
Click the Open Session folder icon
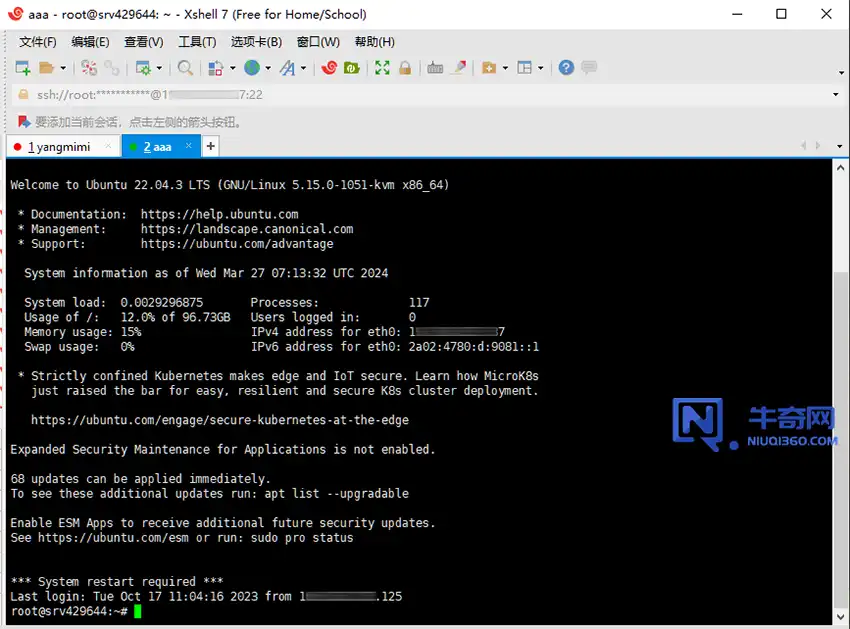(46, 68)
